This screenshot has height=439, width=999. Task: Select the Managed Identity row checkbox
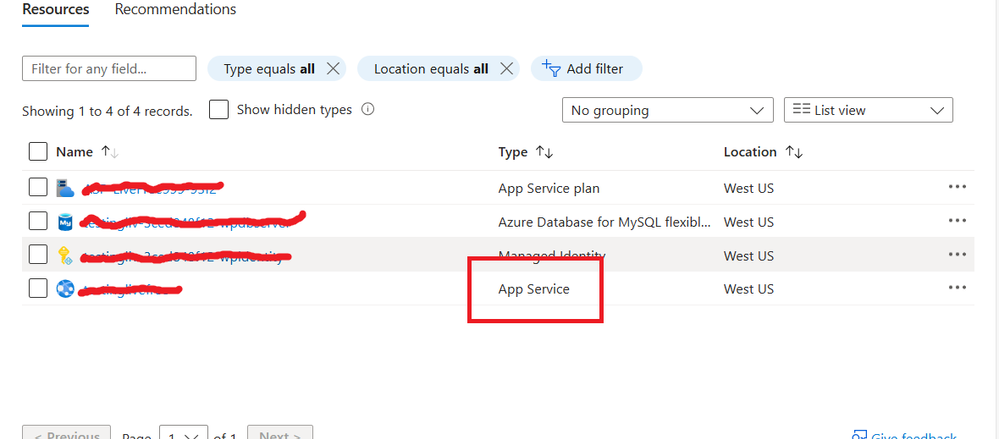pos(38,255)
